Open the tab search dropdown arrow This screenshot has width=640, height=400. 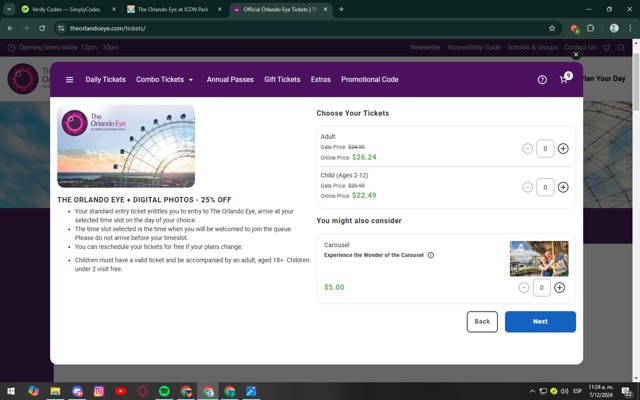click(9, 9)
